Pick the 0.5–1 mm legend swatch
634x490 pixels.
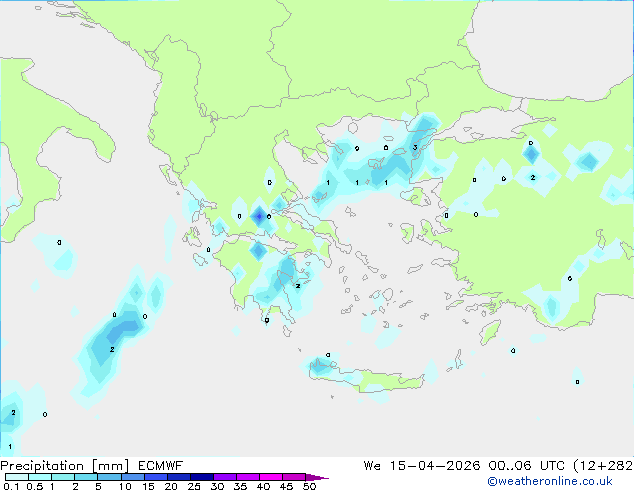[x=40, y=477]
